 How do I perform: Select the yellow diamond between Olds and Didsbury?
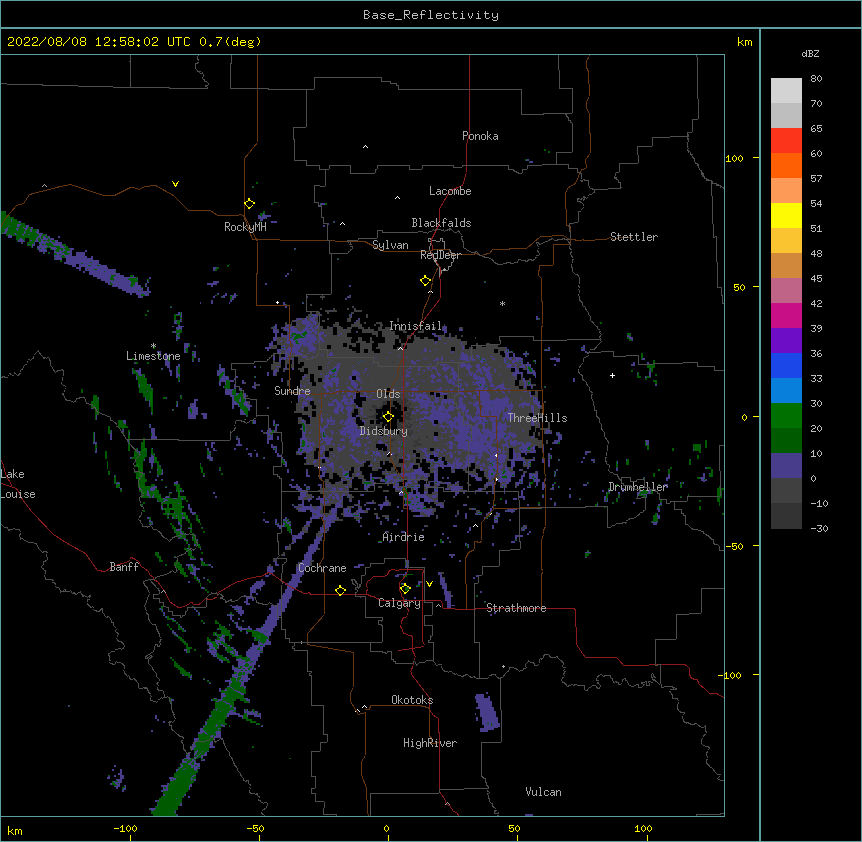point(388,417)
